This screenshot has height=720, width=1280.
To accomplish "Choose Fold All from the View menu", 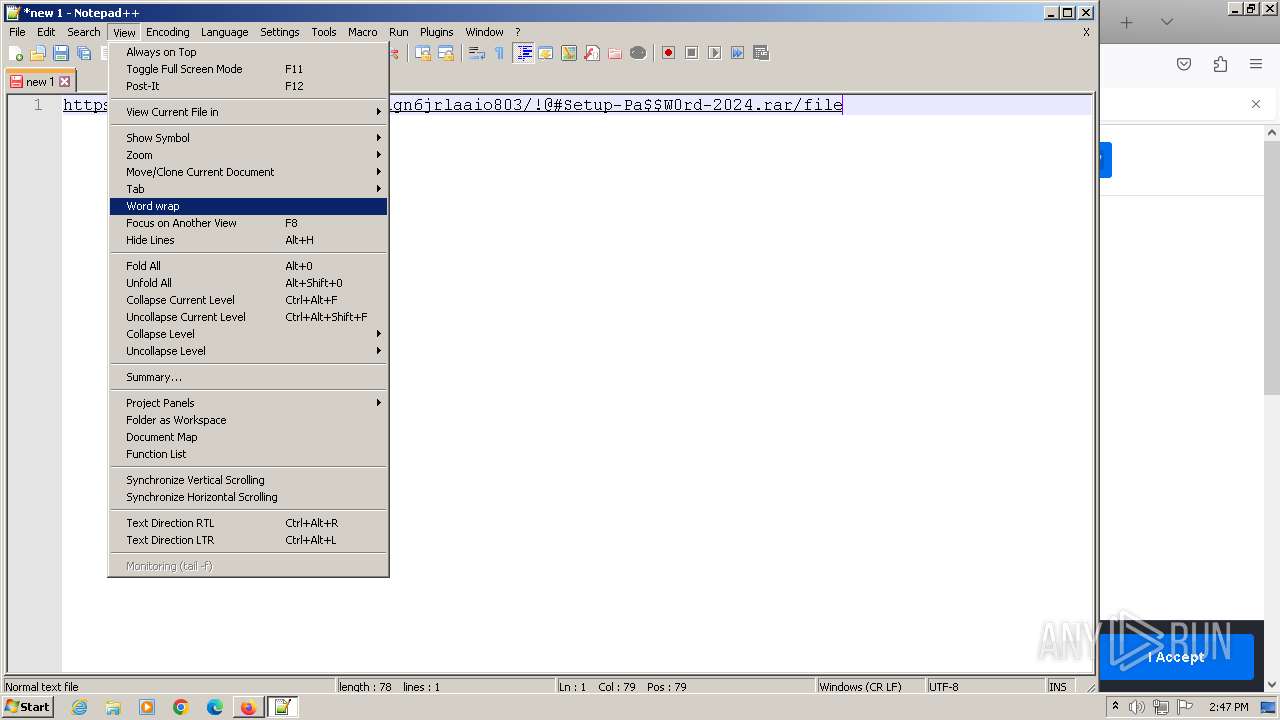I will (x=248, y=266).
